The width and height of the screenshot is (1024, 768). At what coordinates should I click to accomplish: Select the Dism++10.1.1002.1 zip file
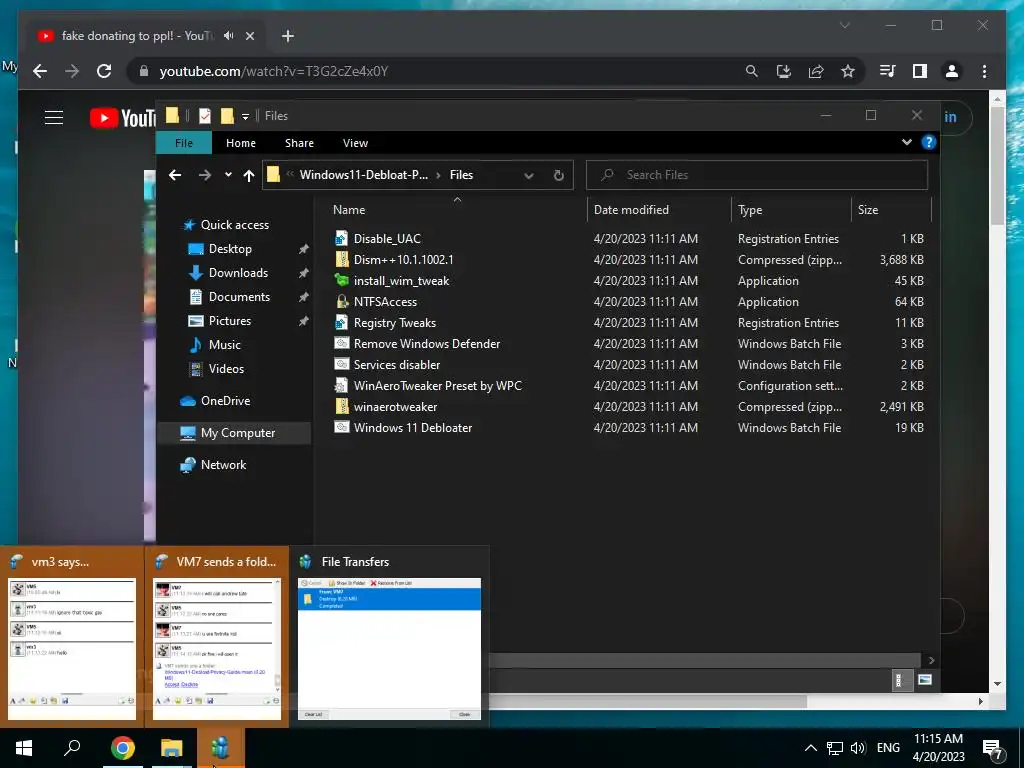coord(403,260)
